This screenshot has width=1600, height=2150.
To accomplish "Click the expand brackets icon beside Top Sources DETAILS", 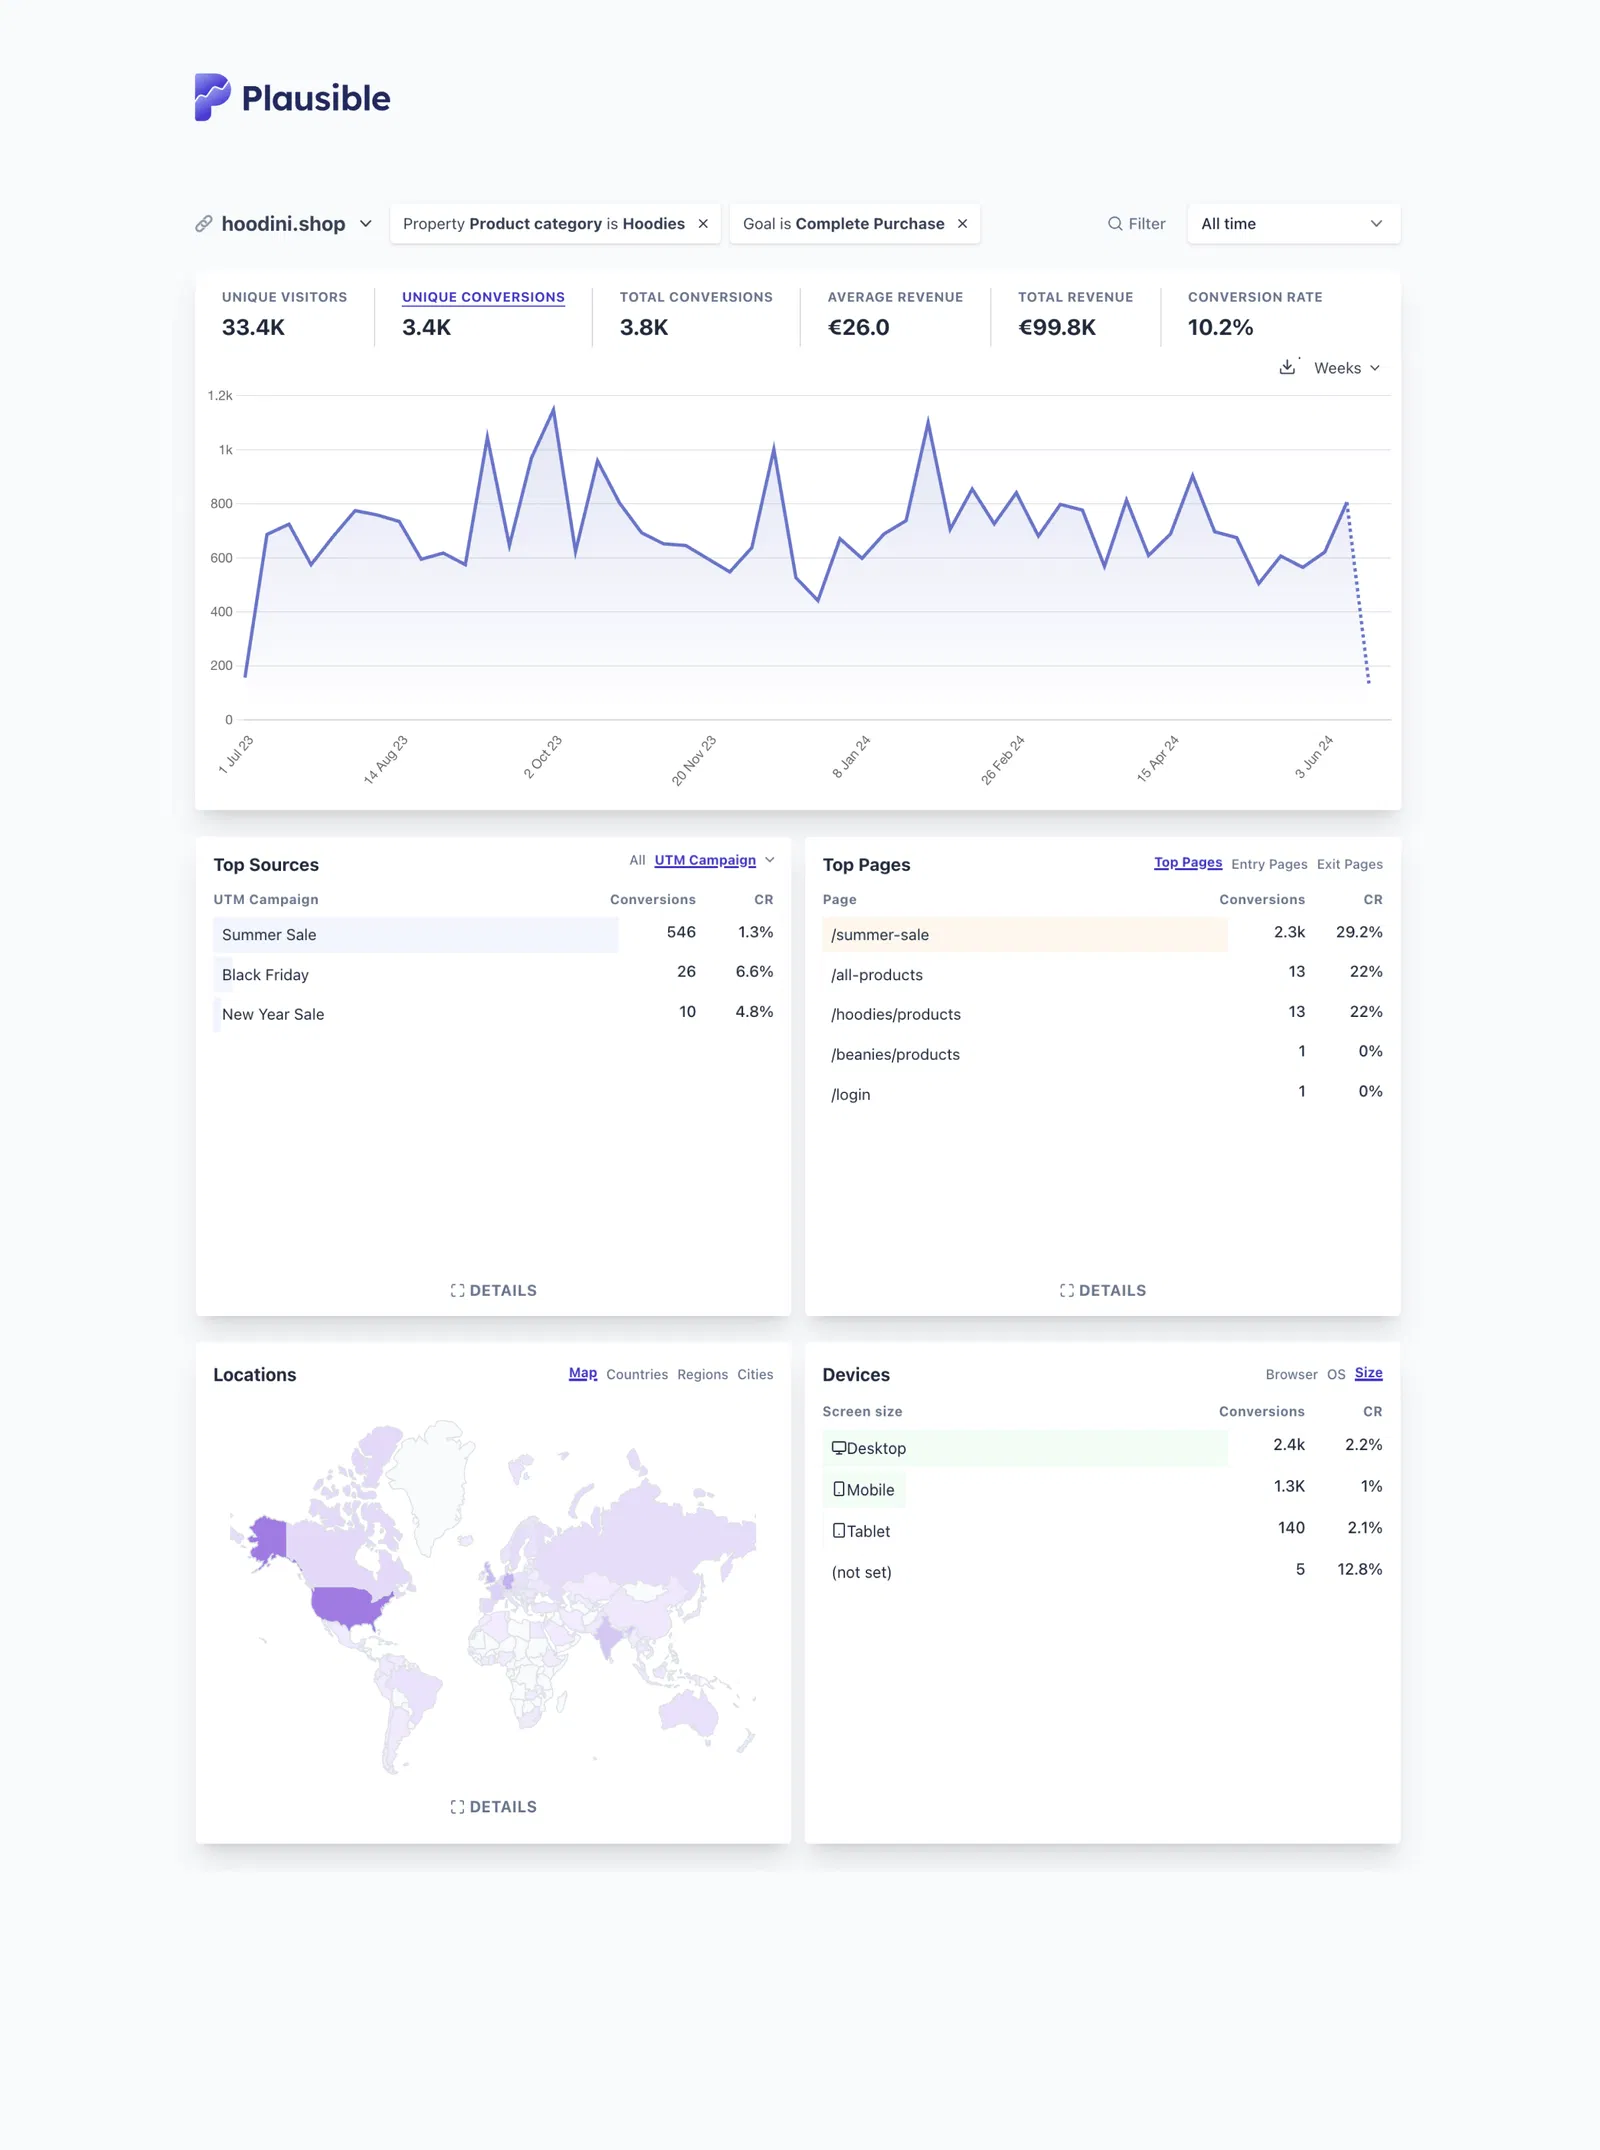I will (458, 1290).
